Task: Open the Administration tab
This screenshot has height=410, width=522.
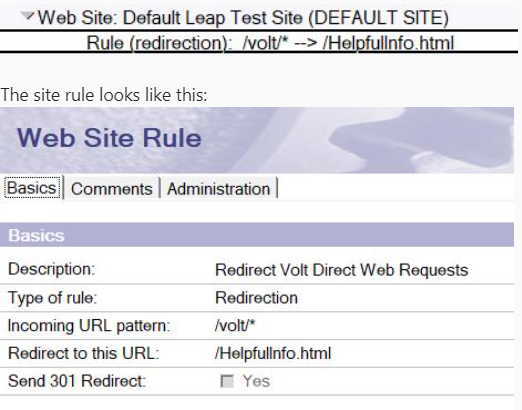Action: [219, 189]
